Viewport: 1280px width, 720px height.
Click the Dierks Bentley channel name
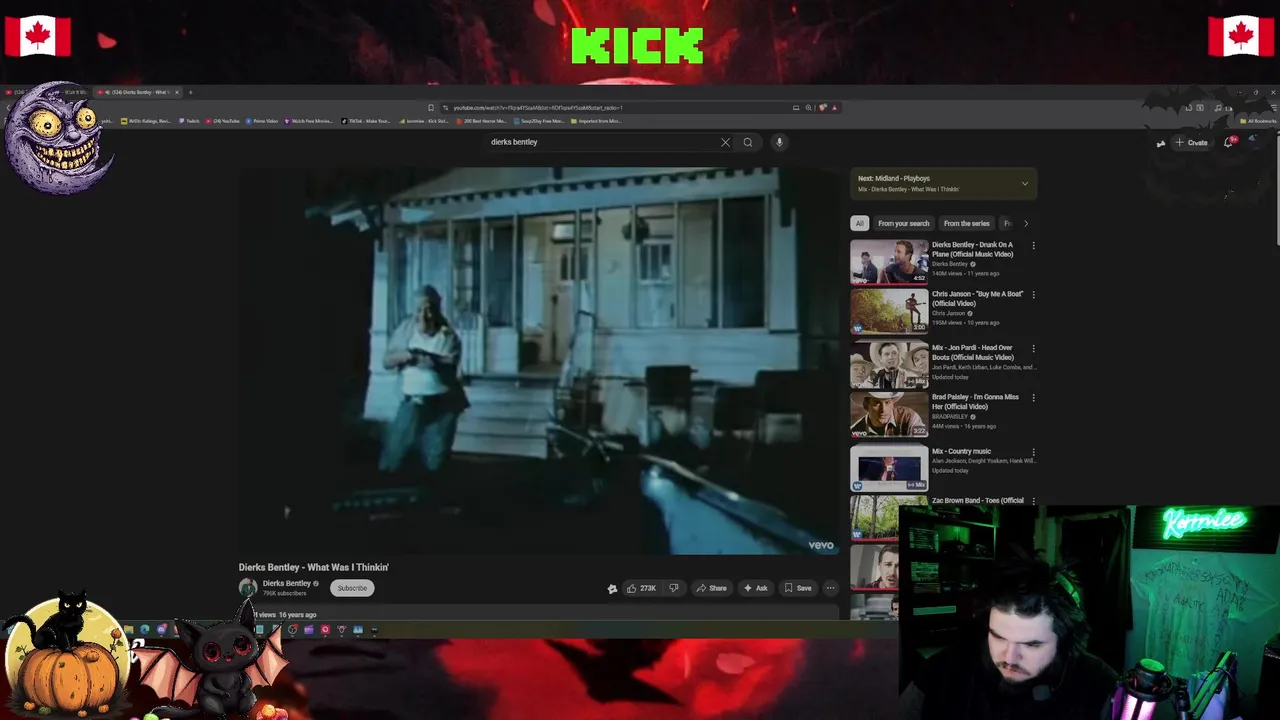tap(286, 583)
